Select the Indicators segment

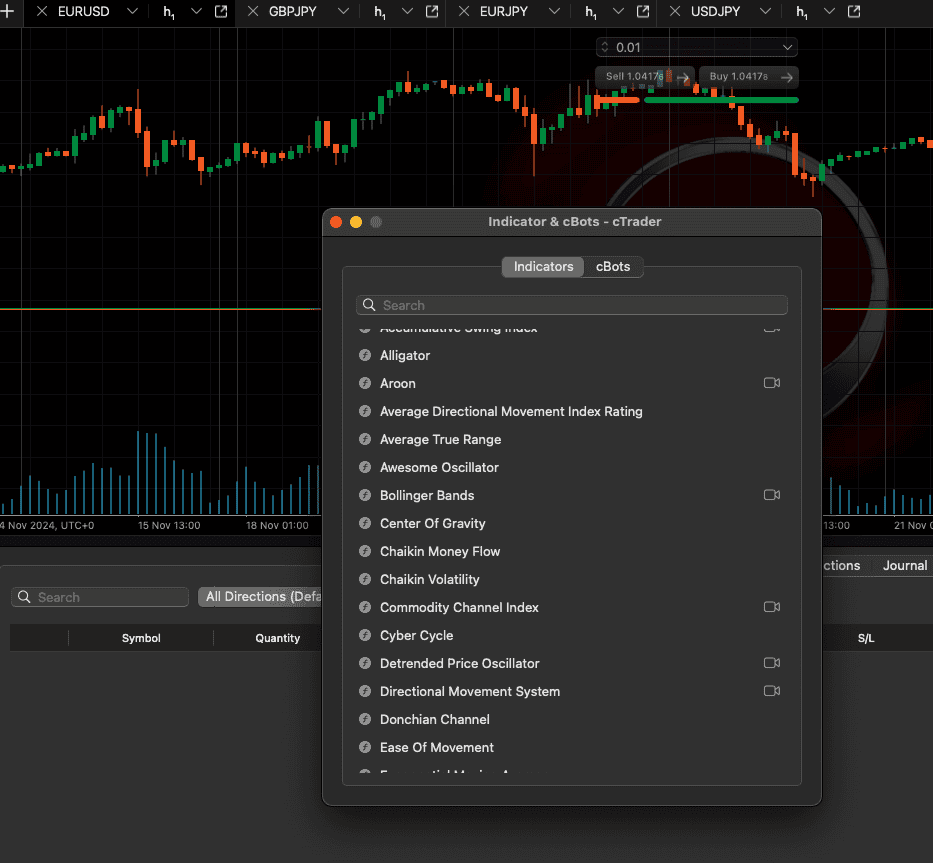(x=543, y=267)
